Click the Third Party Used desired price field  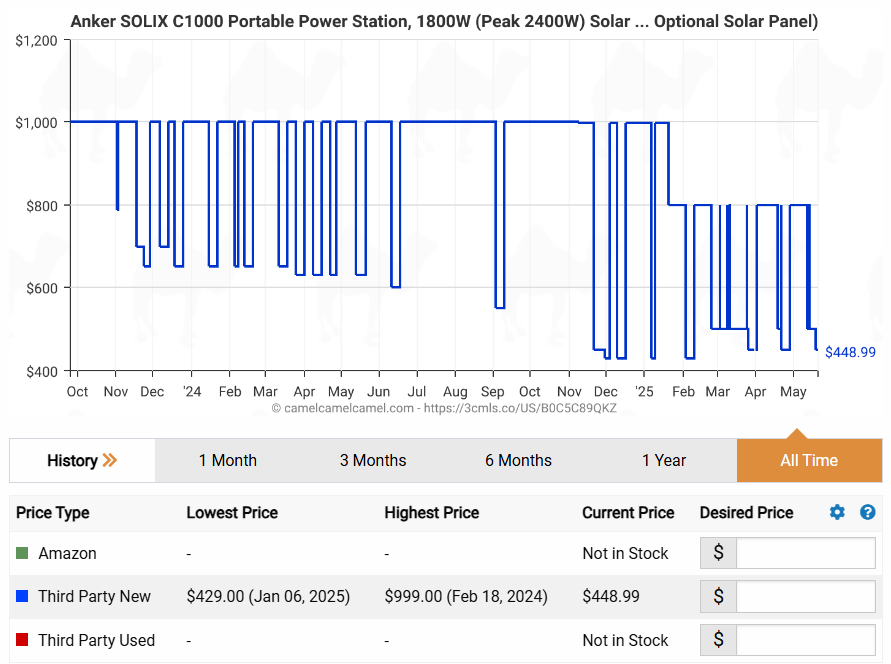[805, 640]
